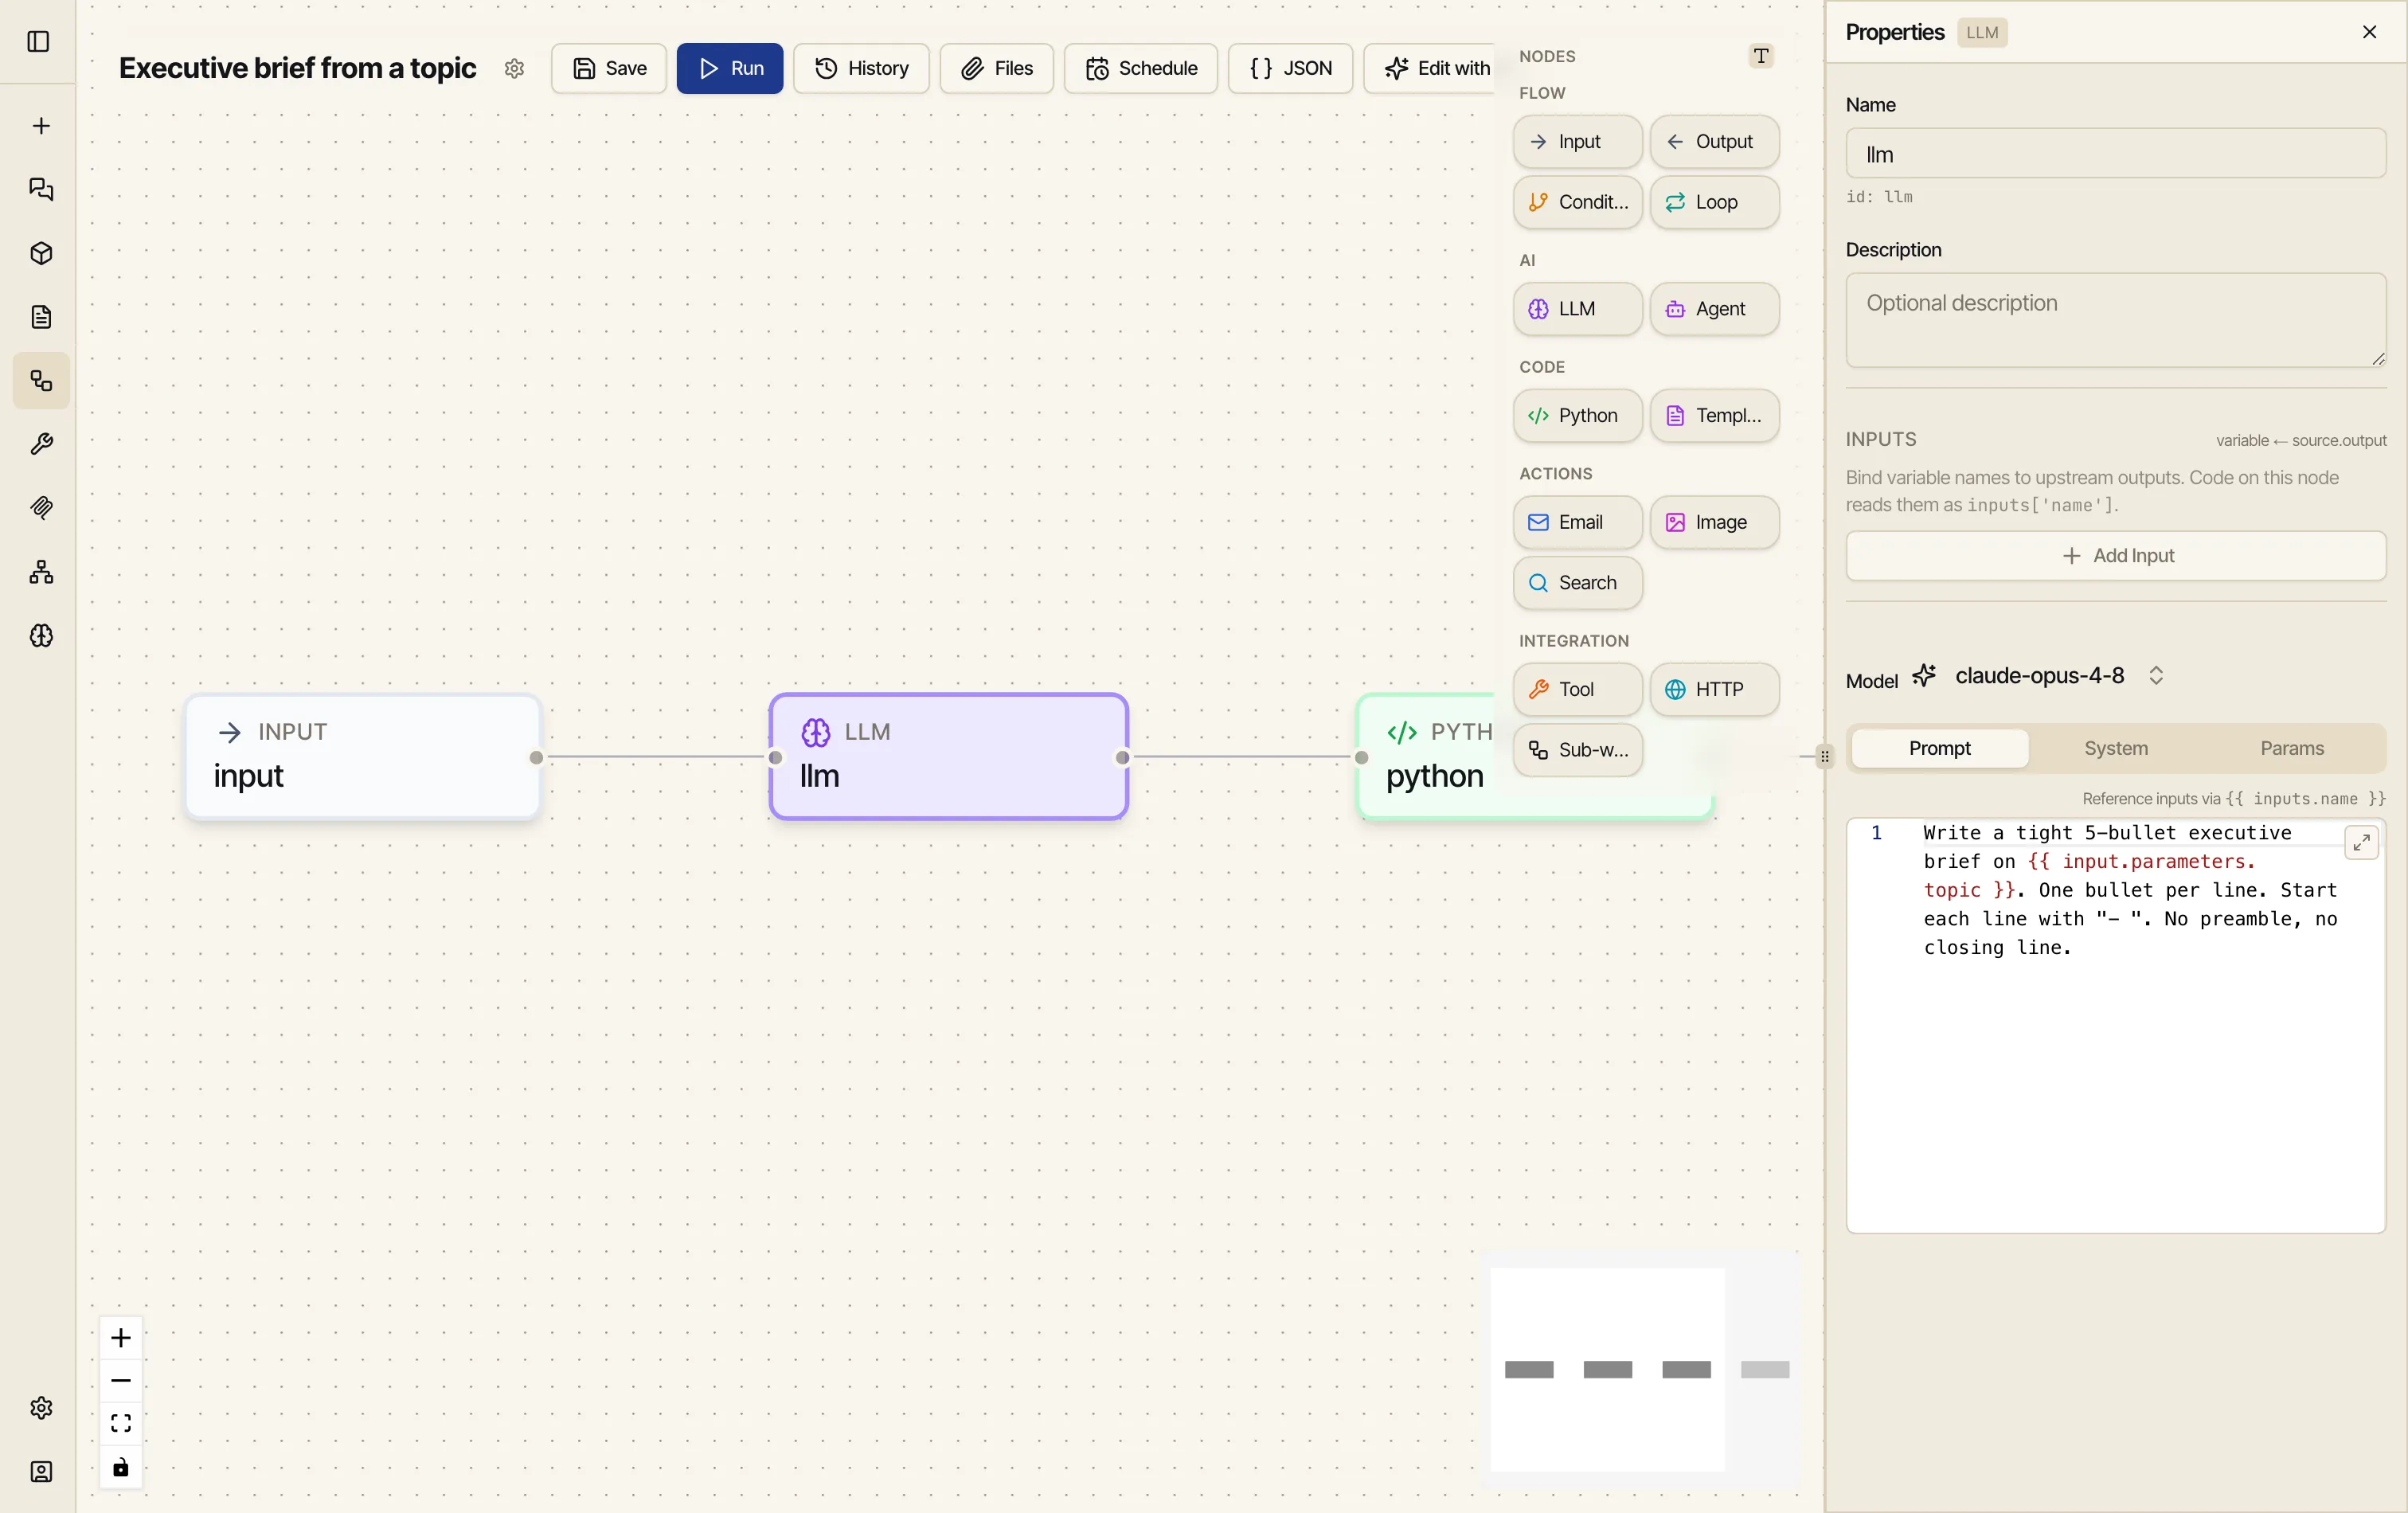Open workflow settings gear beside title

514,69
